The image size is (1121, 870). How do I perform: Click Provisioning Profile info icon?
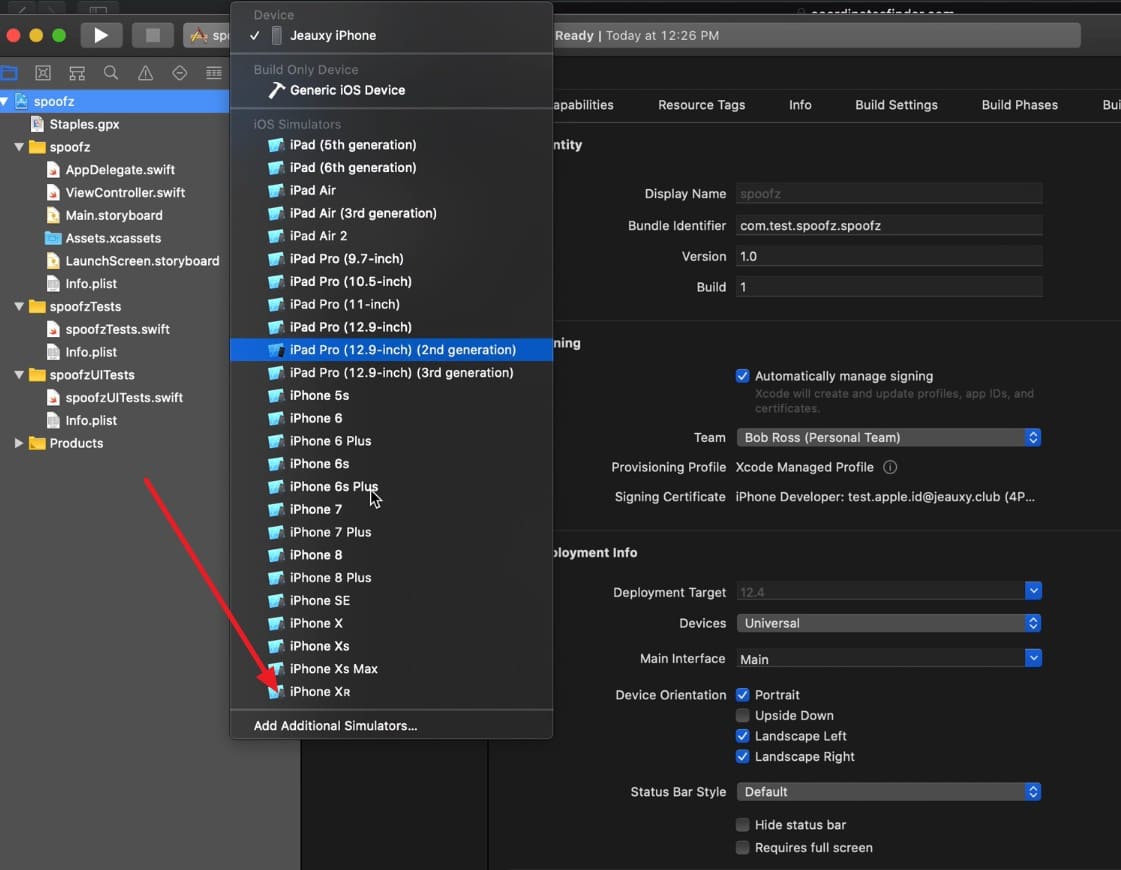tap(890, 468)
